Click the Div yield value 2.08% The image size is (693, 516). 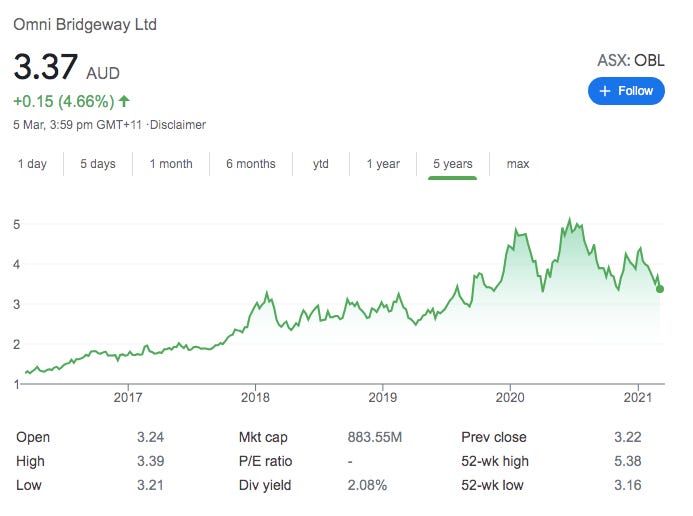point(367,485)
